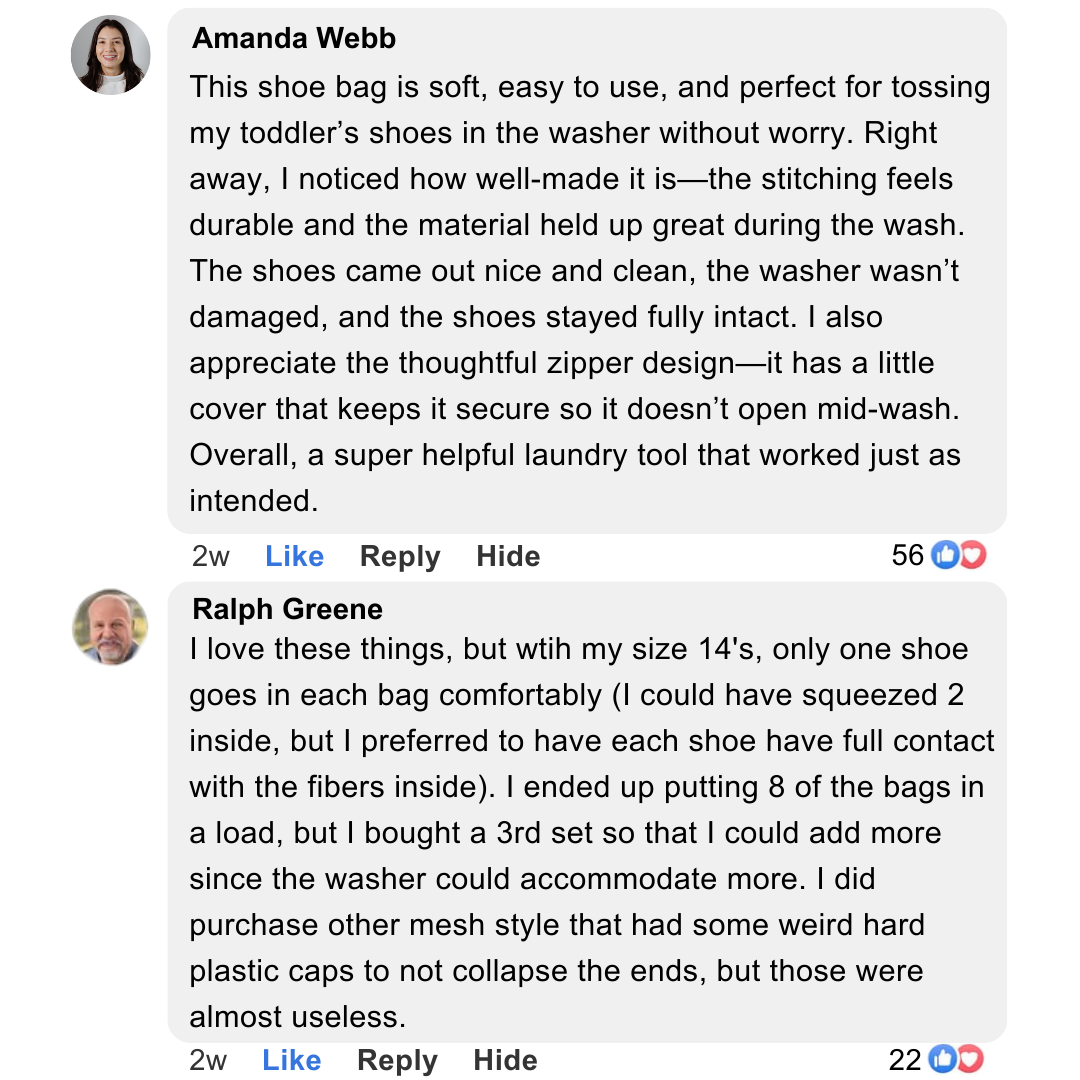Click the 2w timestamp under Amanda Webb's comment
This screenshot has height=1080, width=1080.
pyautogui.click(x=210, y=556)
